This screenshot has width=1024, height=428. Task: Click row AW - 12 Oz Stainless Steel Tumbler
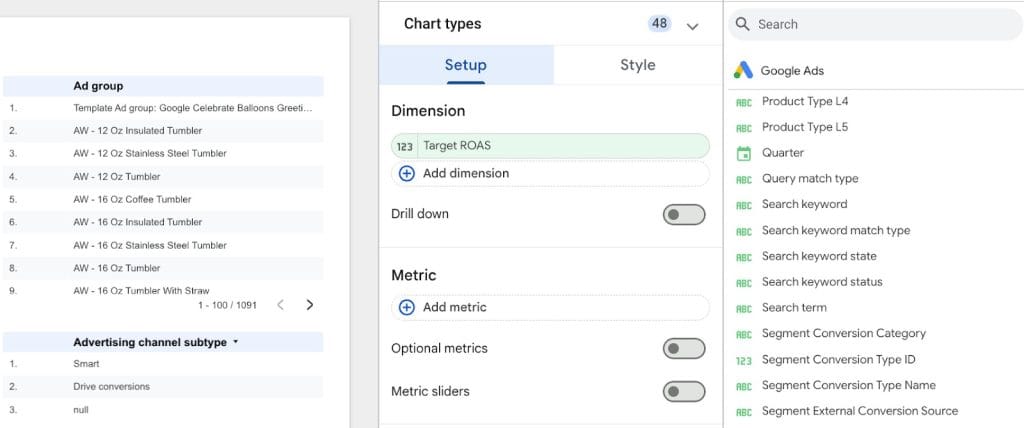pos(163,154)
